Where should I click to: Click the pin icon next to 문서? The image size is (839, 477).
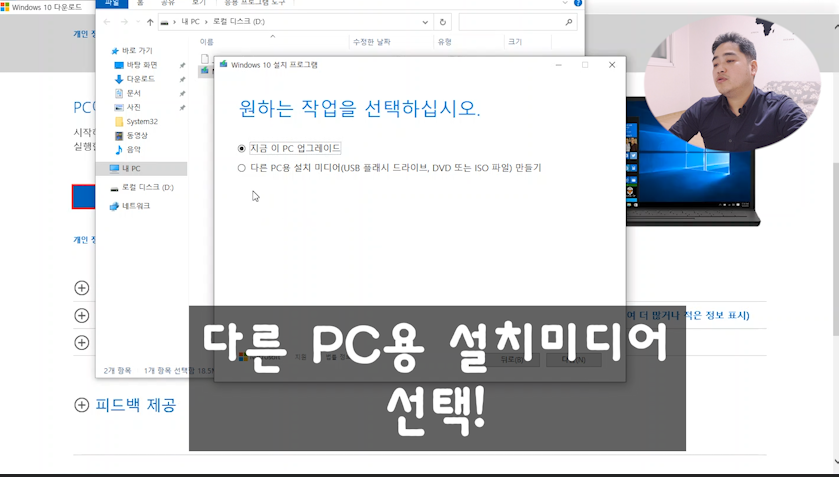pyautogui.click(x=182, y=94)
